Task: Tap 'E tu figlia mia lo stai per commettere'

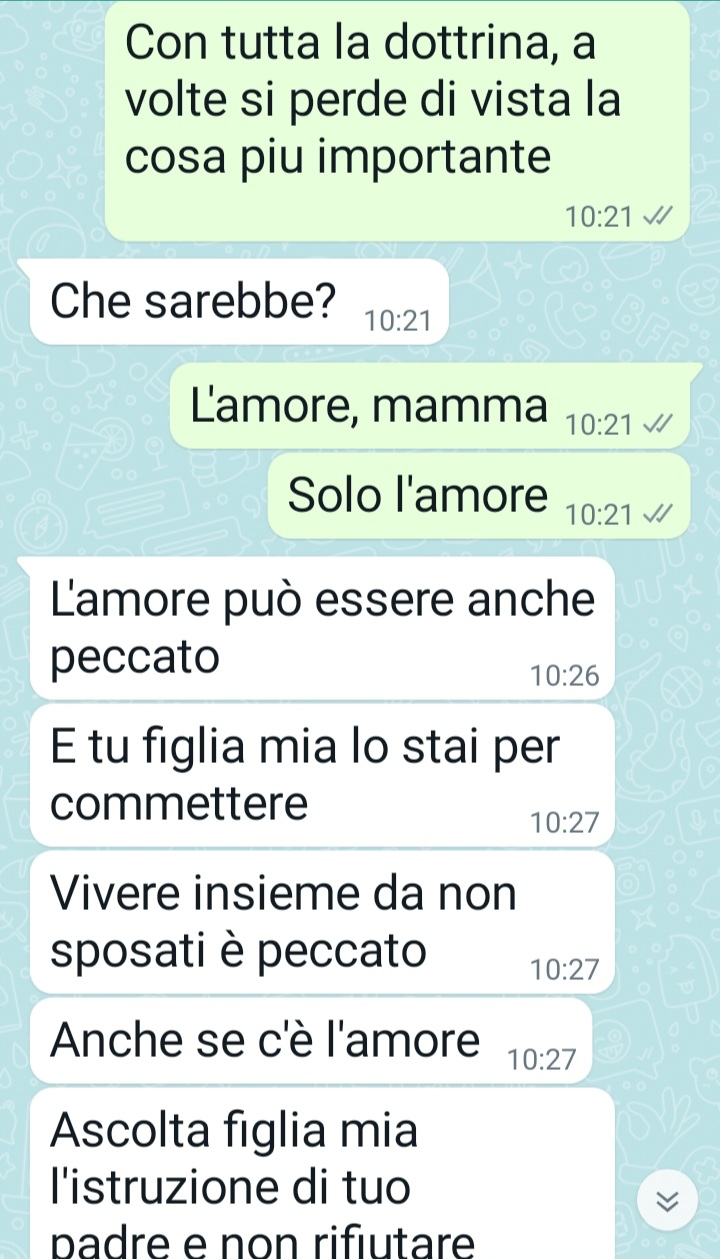Action: click(x=323, y=775)
